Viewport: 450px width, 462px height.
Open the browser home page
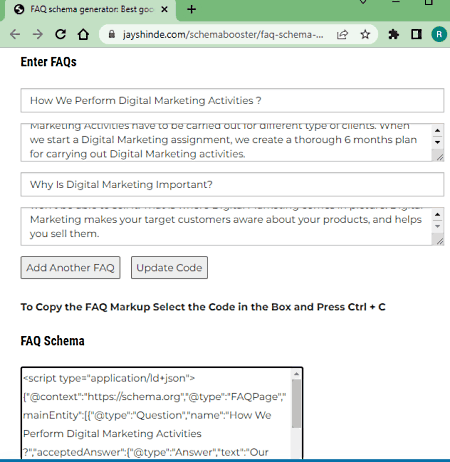click(83, 34)
